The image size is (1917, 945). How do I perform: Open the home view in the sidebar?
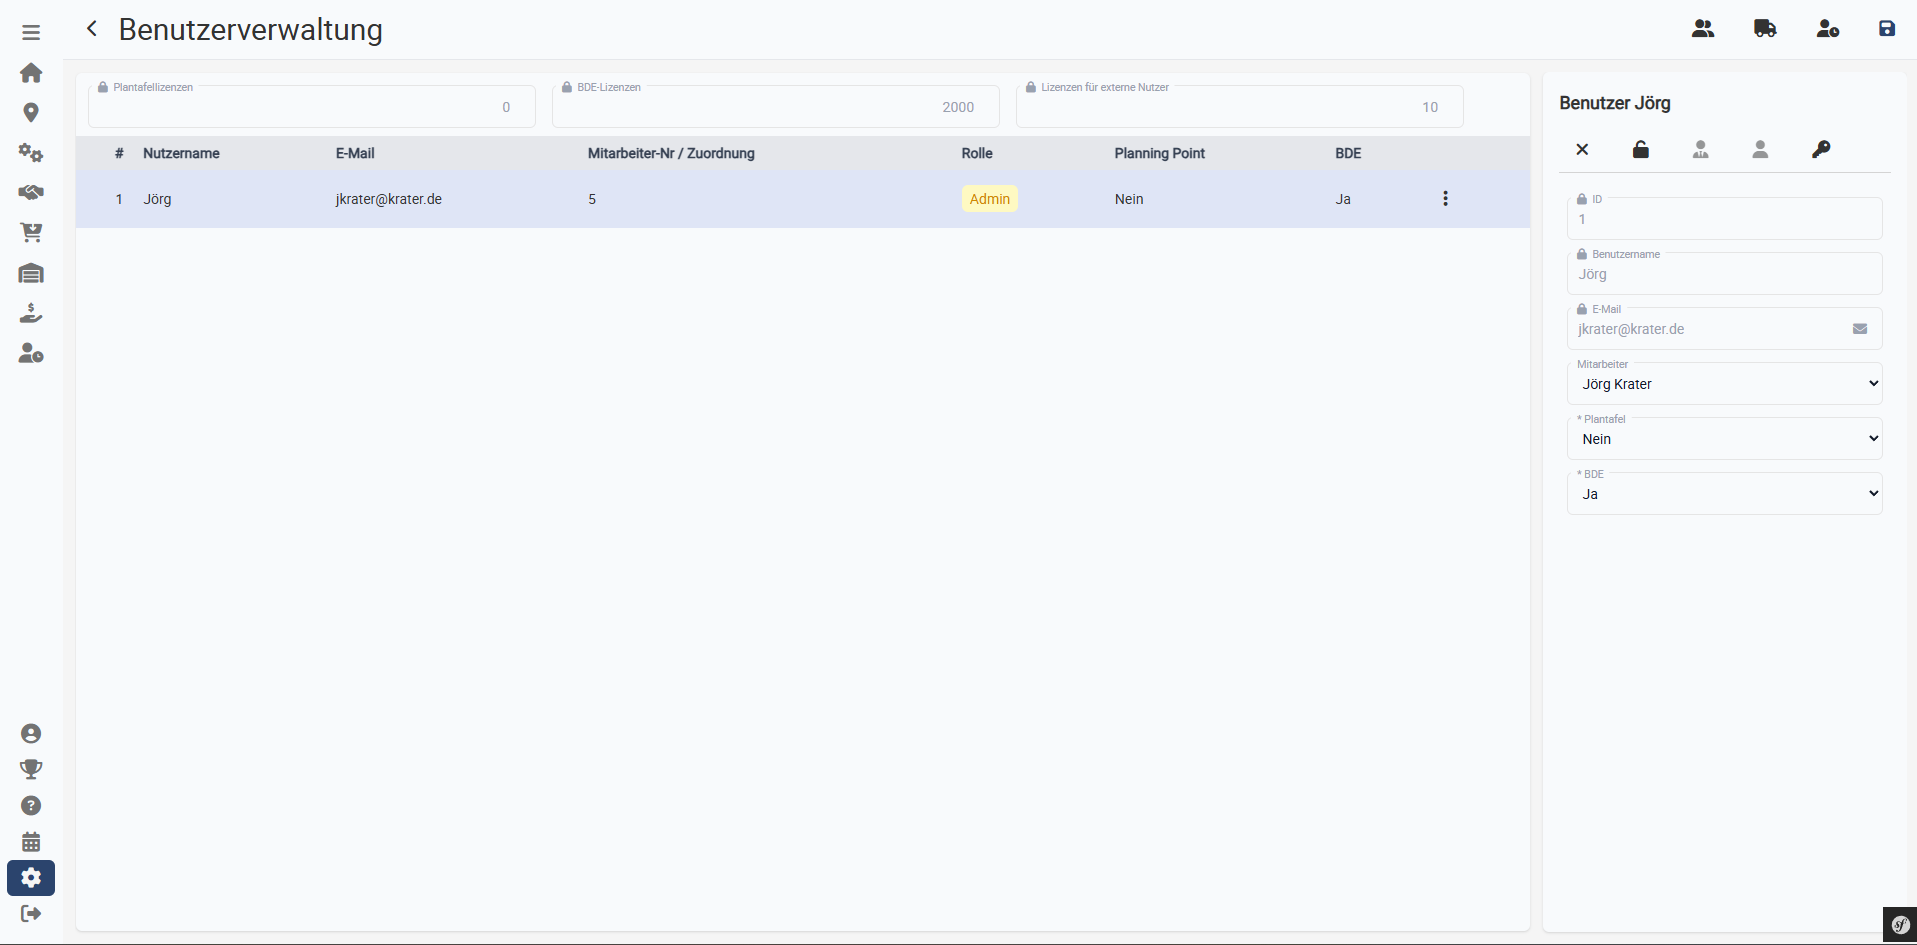click(x=31, y=73)
